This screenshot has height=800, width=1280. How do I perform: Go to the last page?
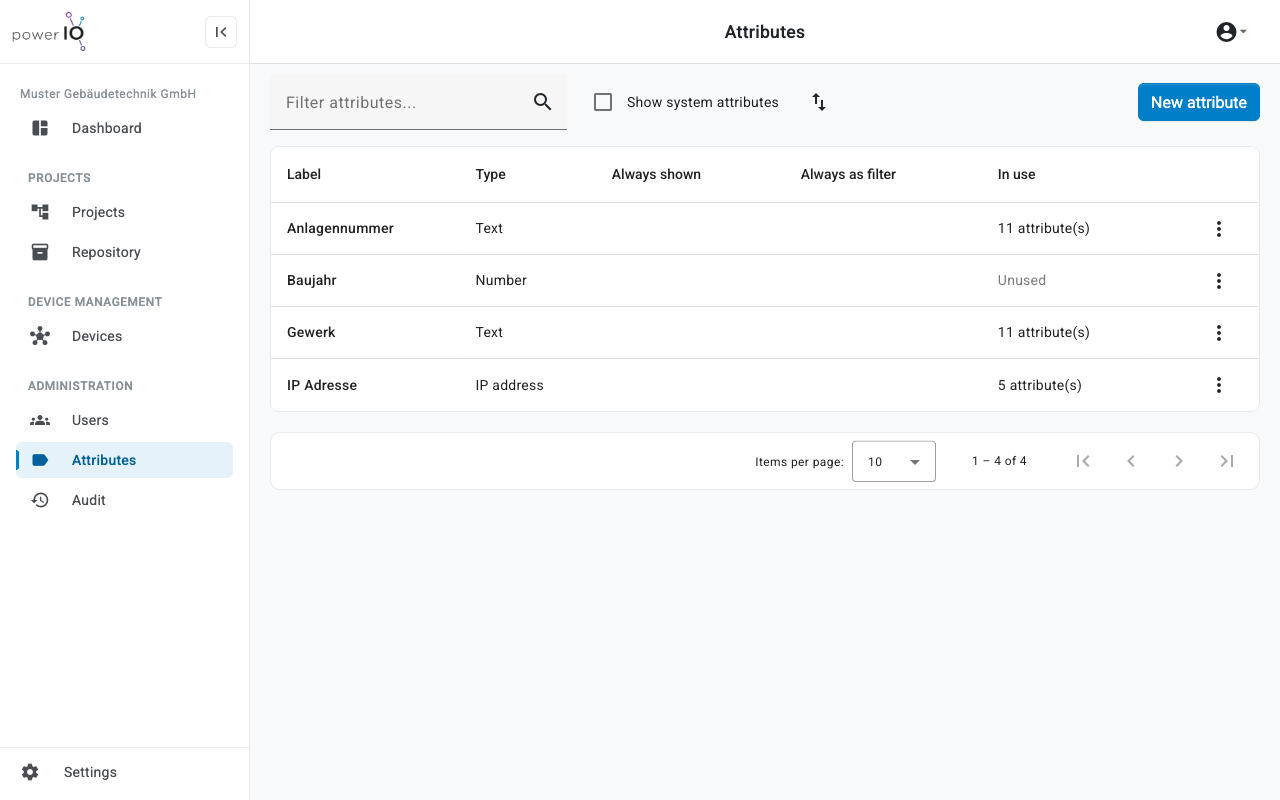(1227, 461)
